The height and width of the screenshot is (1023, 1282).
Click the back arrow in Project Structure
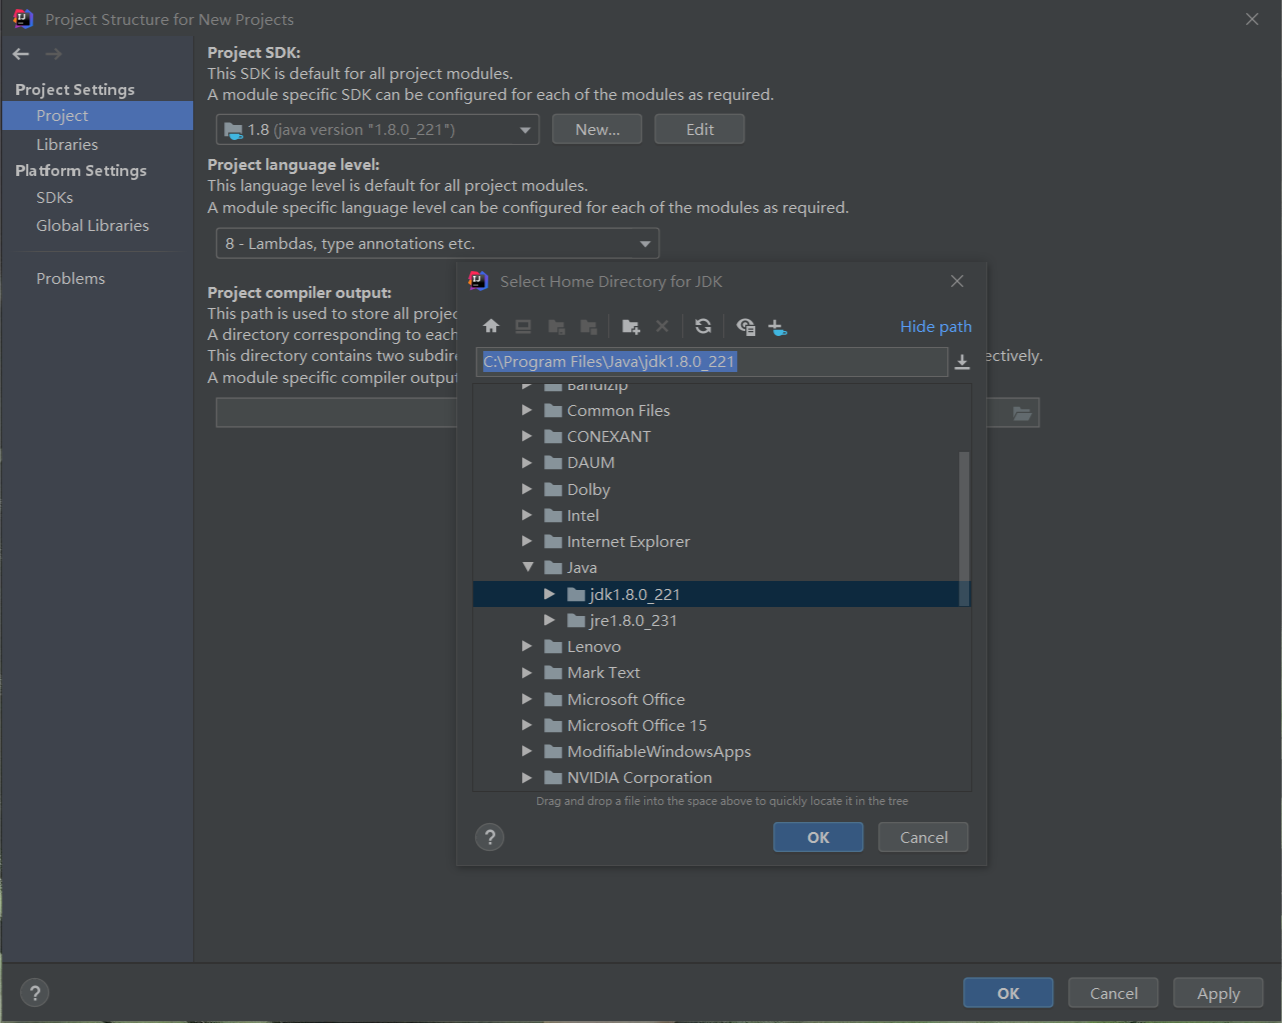coord(21,54)
